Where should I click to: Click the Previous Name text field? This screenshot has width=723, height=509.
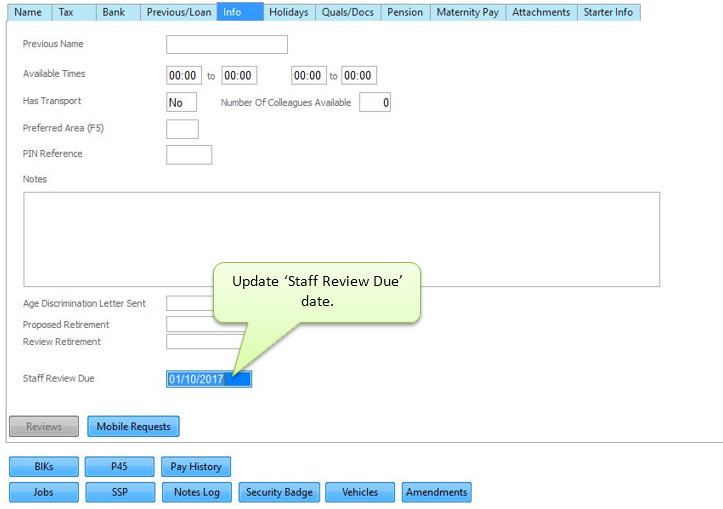pos(226,45)
